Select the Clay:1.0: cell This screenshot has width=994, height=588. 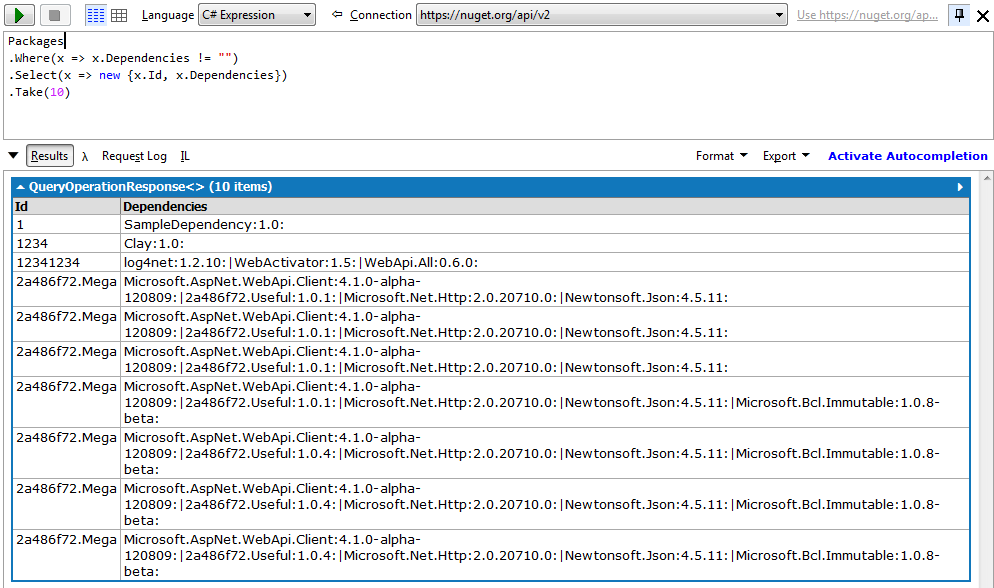click(545, 243)
